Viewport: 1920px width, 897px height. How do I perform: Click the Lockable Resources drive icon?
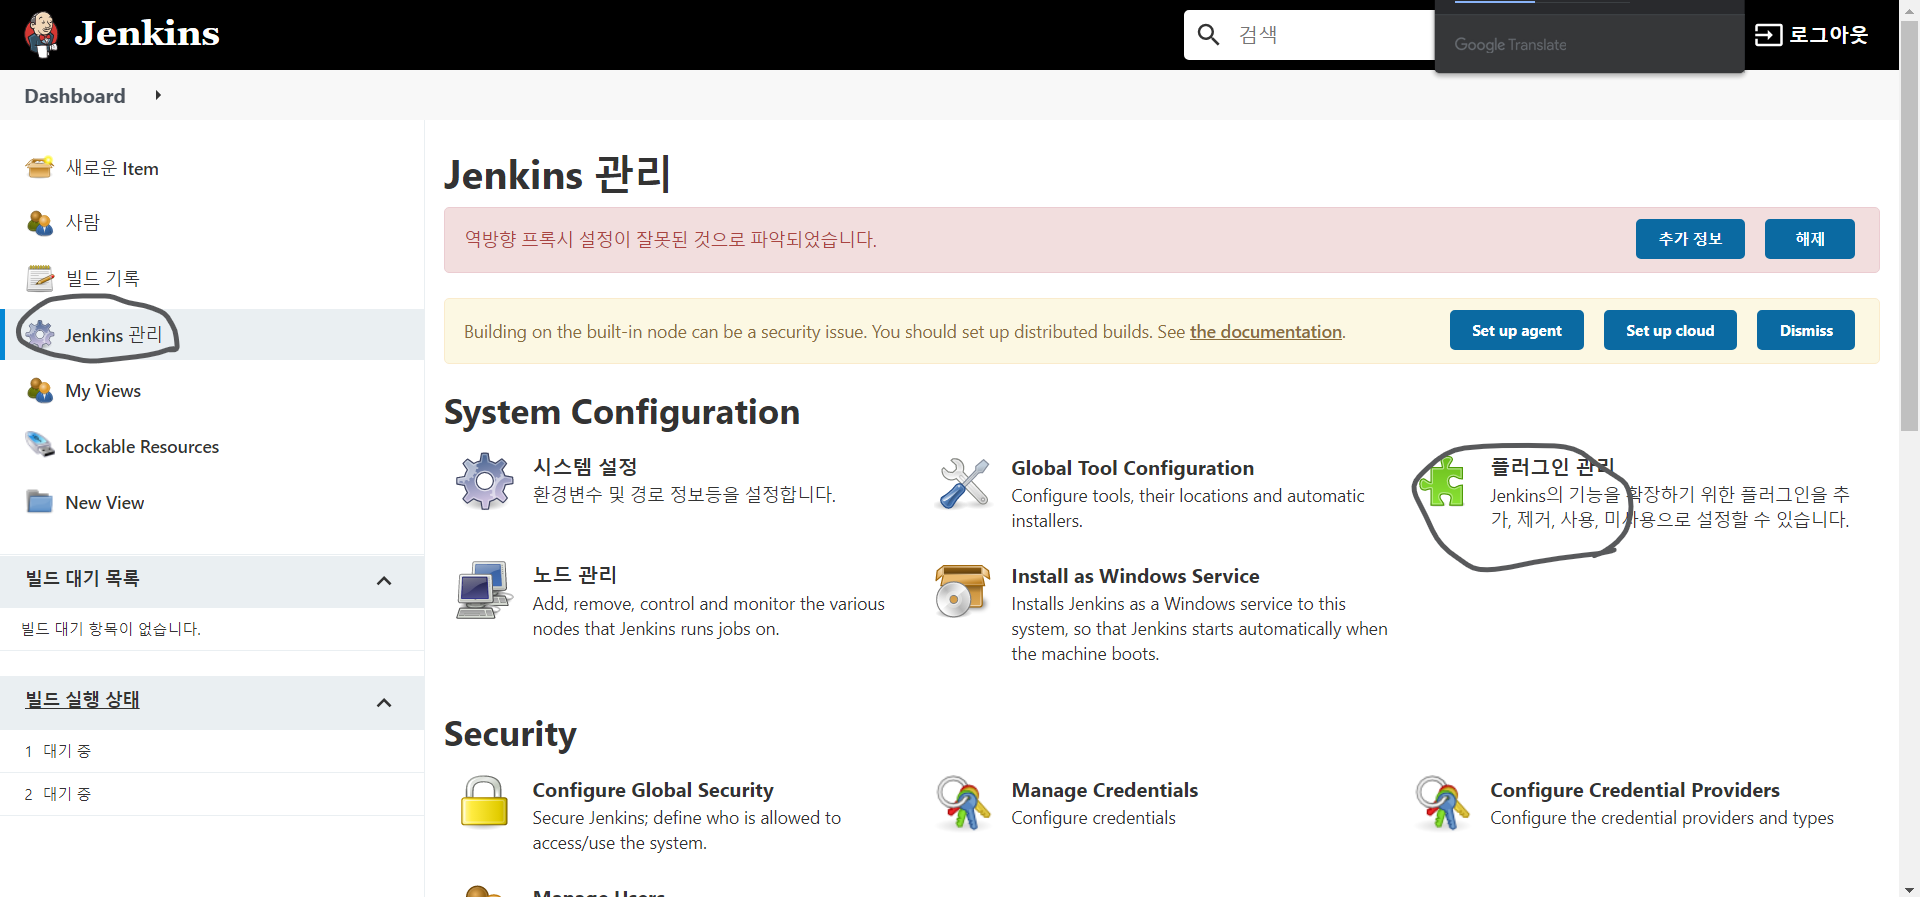40,445
